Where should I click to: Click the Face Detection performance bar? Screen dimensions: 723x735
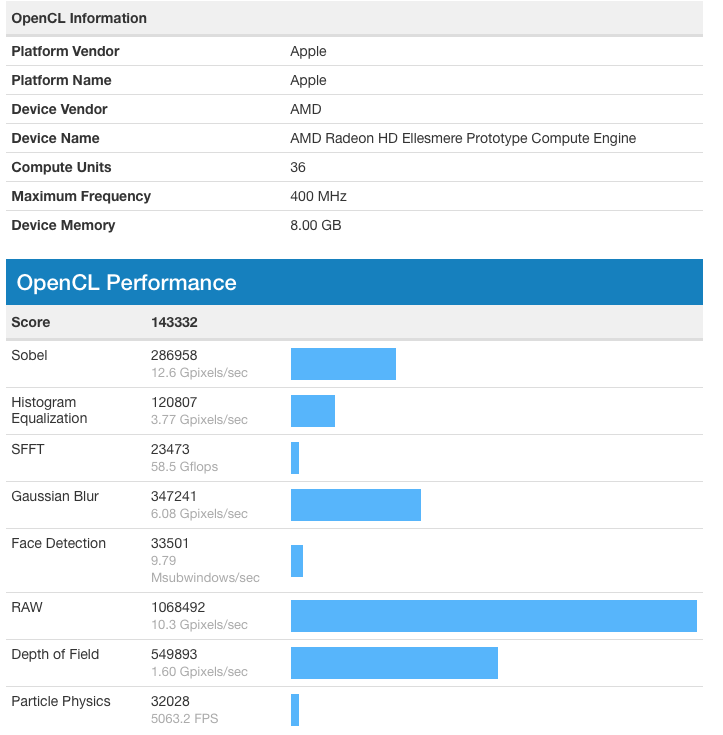pos(297,561)
